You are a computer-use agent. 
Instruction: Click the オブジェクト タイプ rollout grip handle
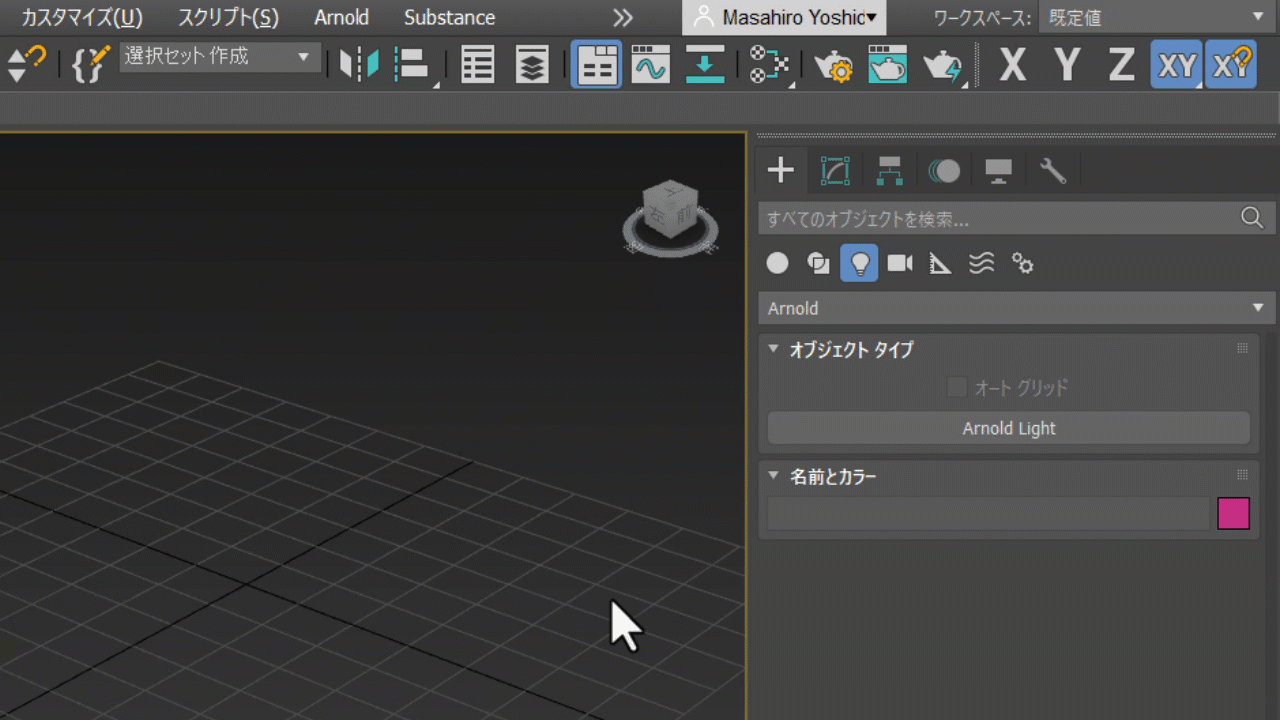point(1242,349)
